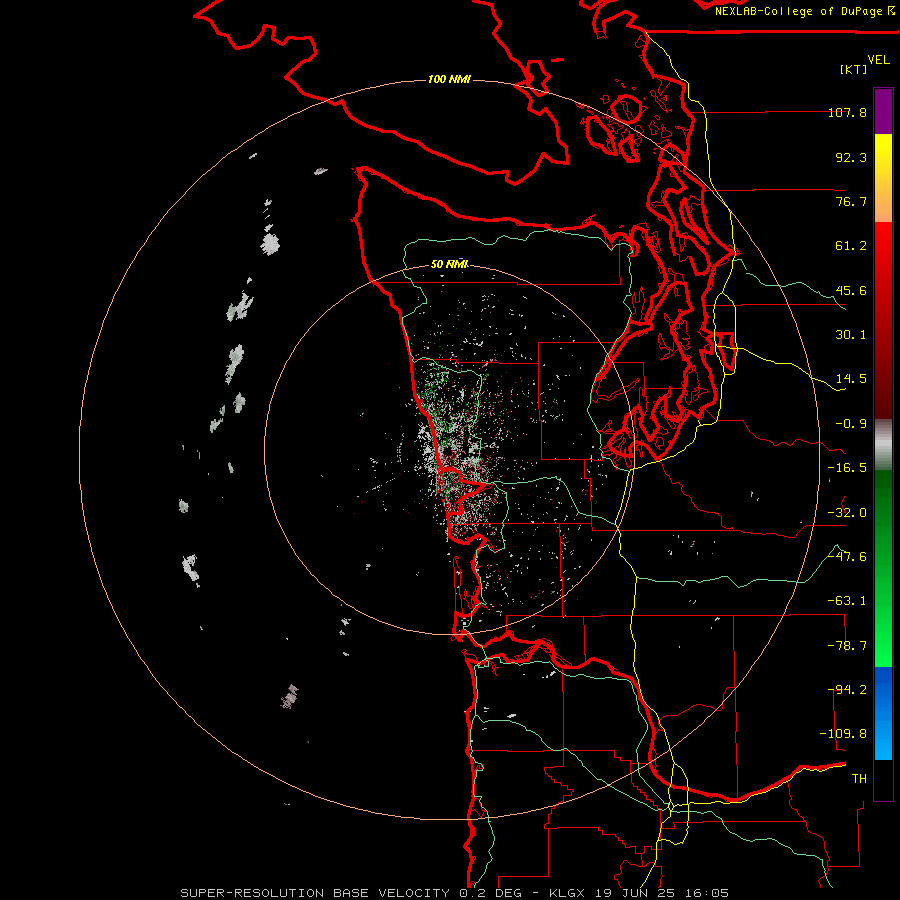Viewport: 900px width, 900px height.
Task: Click the 61.2 velocity scale value
Action: pos(851,246)
